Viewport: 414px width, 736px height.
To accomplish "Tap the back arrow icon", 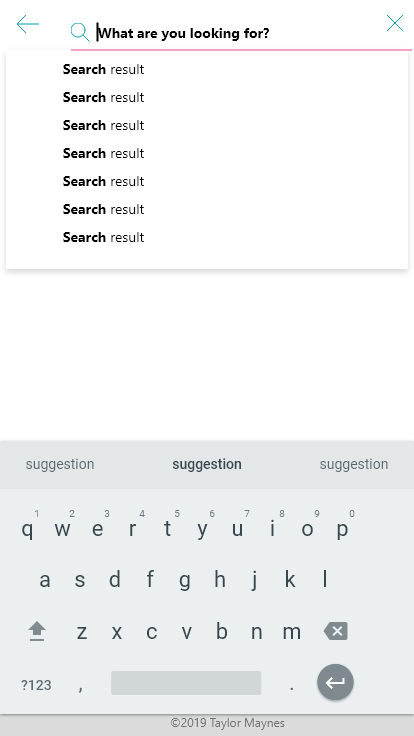I will 27,24.
